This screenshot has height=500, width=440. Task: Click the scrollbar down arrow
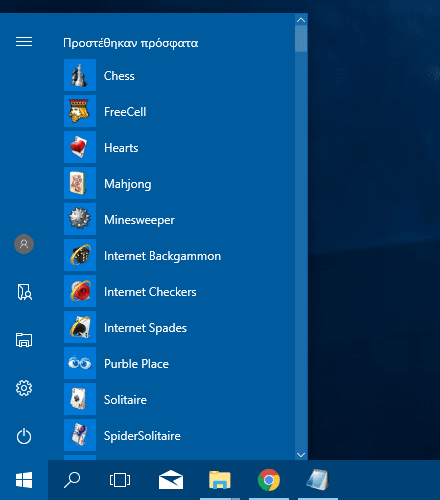301,455
